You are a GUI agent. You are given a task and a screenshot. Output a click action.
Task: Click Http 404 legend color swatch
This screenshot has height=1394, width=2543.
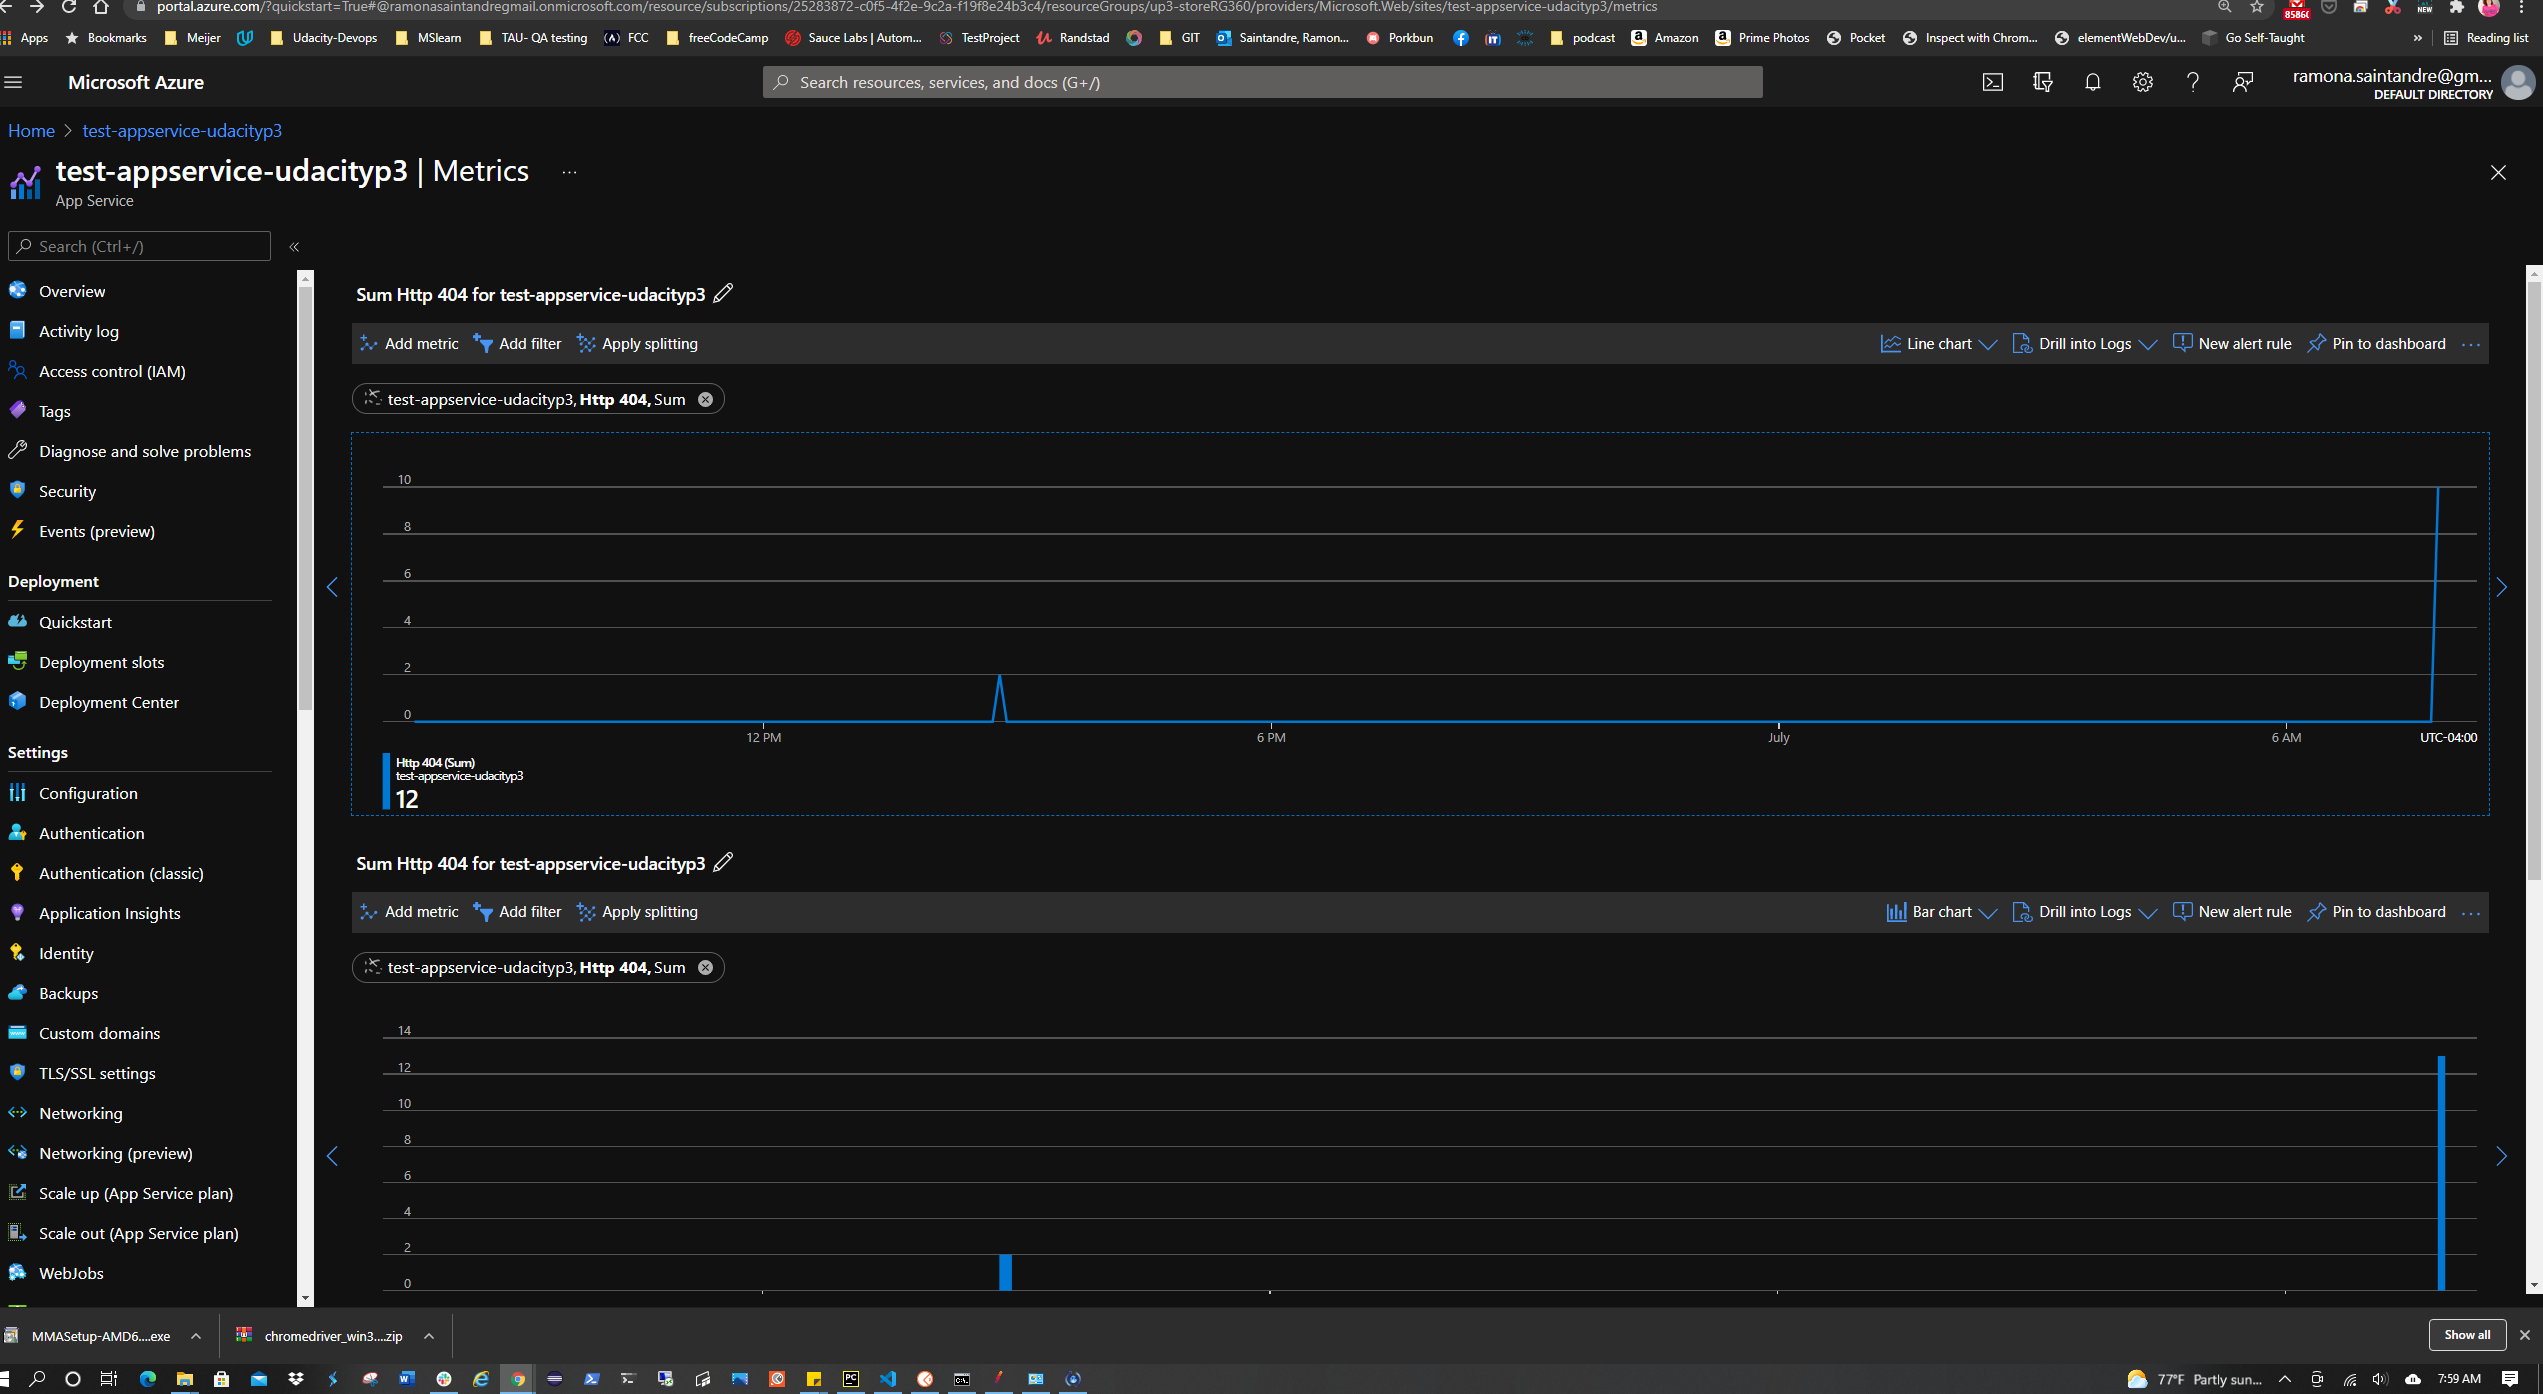point(386,781)
